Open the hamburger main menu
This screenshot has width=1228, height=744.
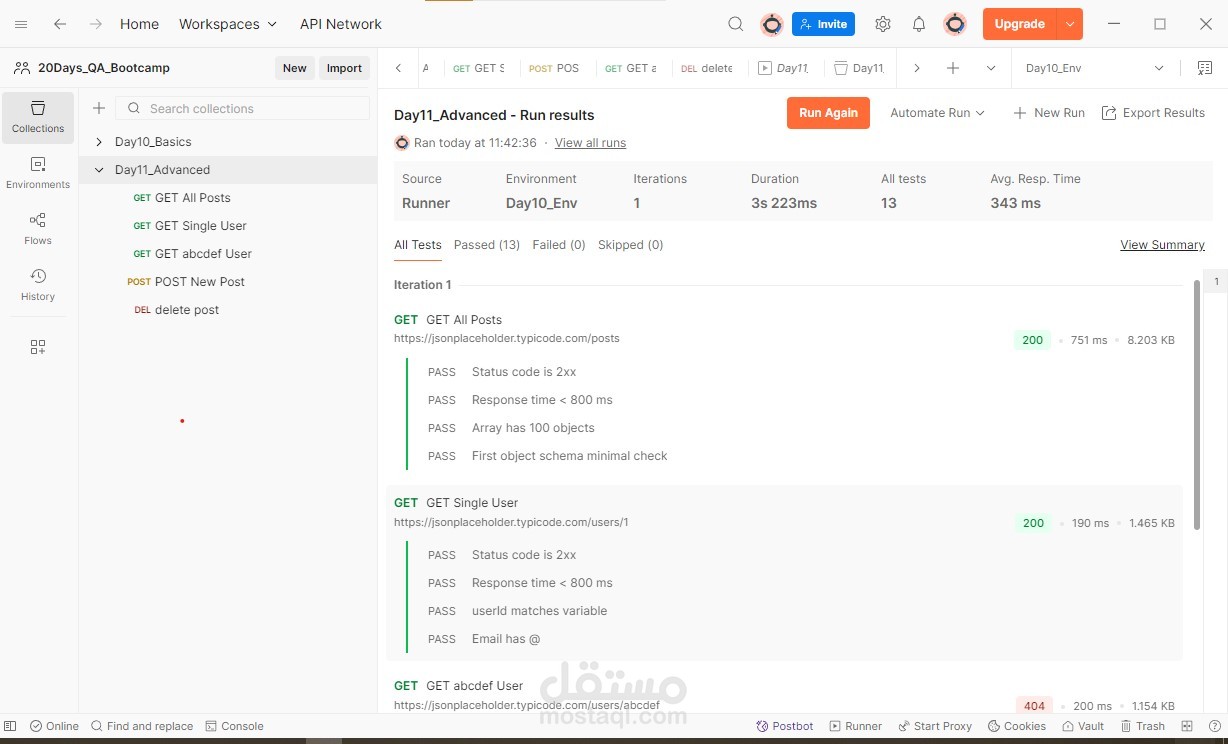point(21,24)
